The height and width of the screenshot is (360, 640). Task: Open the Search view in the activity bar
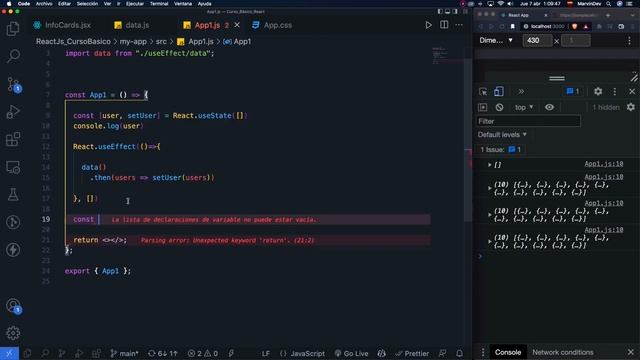(x=13, y=56)
